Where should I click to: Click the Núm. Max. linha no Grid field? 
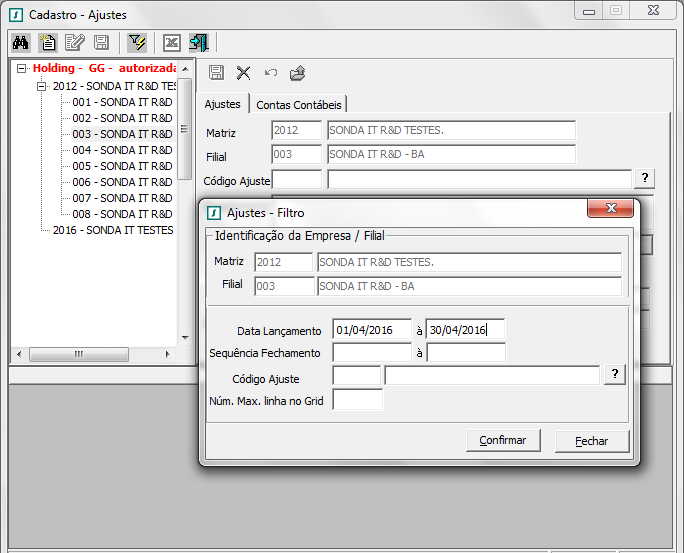[357, 400]
